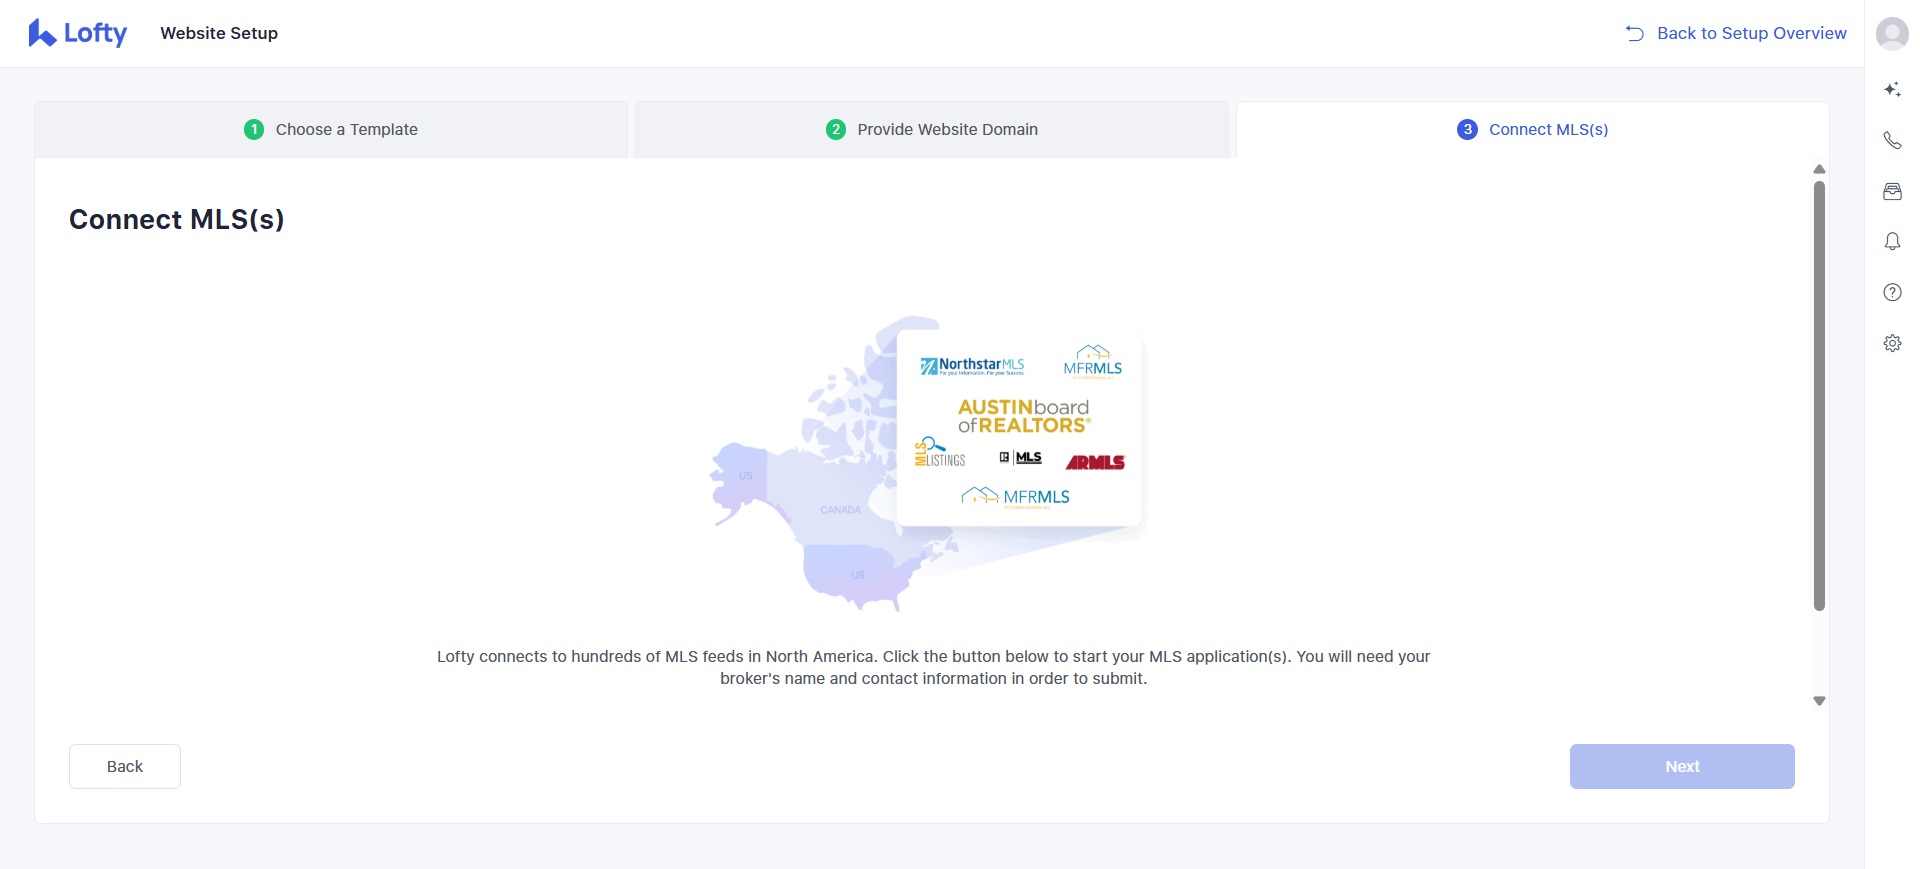Select the Connect MLS(s) step tab

point(1533,130)
